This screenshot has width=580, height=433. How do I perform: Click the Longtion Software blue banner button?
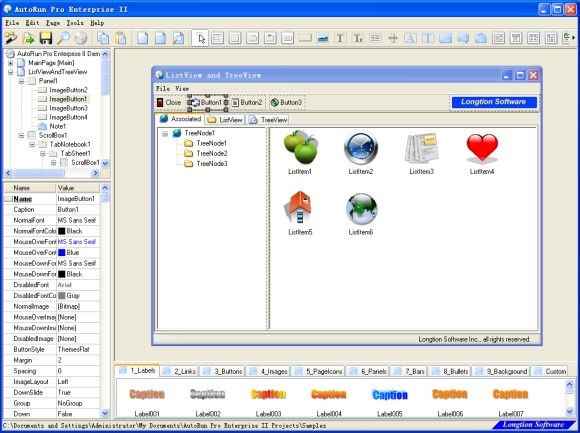coord(494,102)
